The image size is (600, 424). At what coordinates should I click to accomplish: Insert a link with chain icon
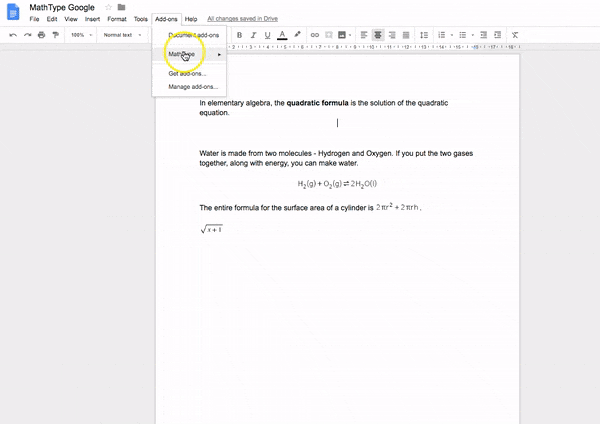pos(315,35)
